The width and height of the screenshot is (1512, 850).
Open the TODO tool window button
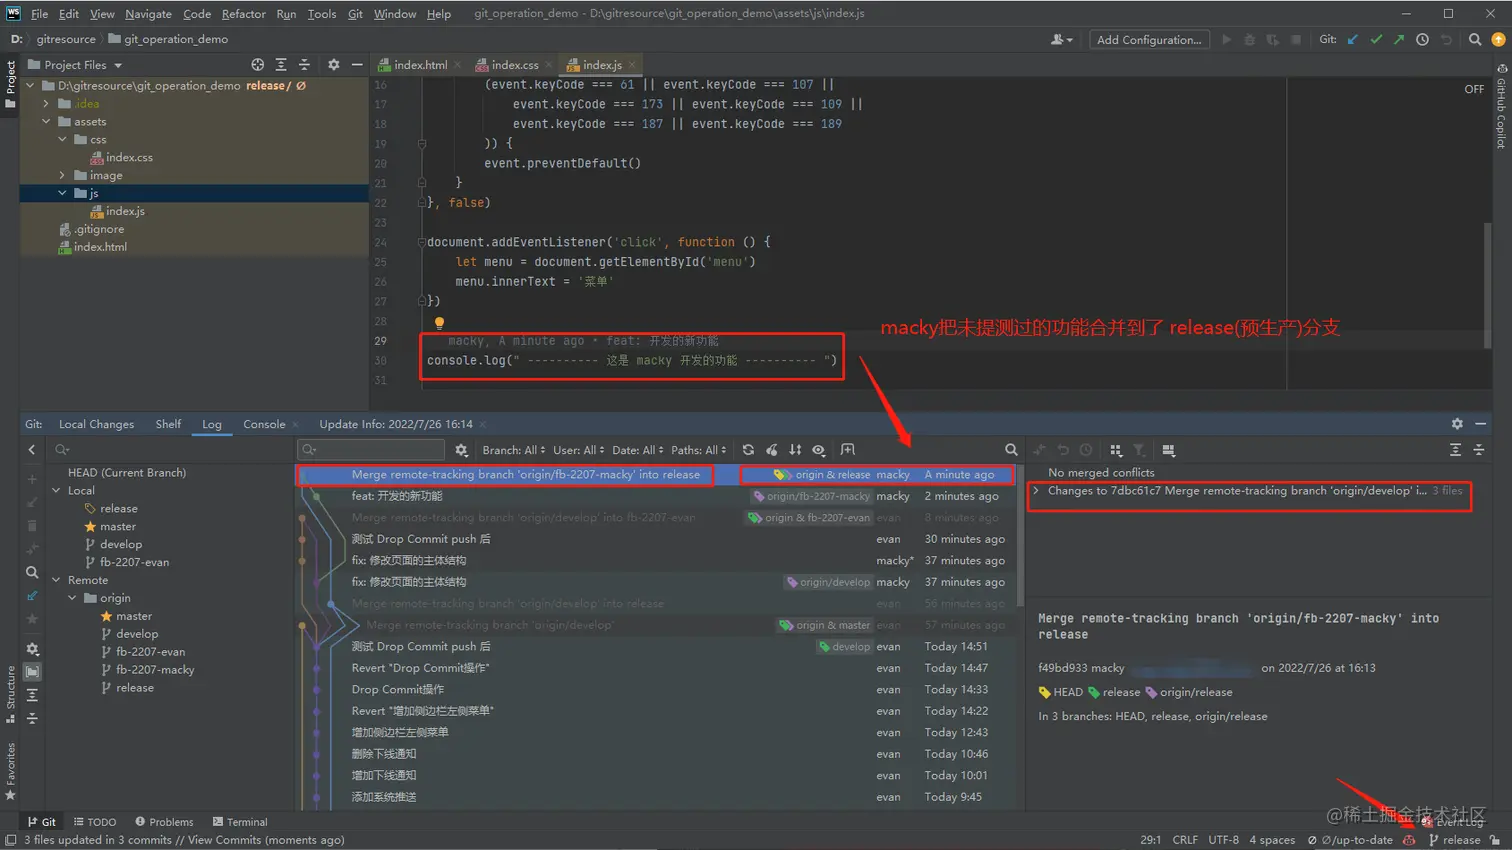pos(95,822)
